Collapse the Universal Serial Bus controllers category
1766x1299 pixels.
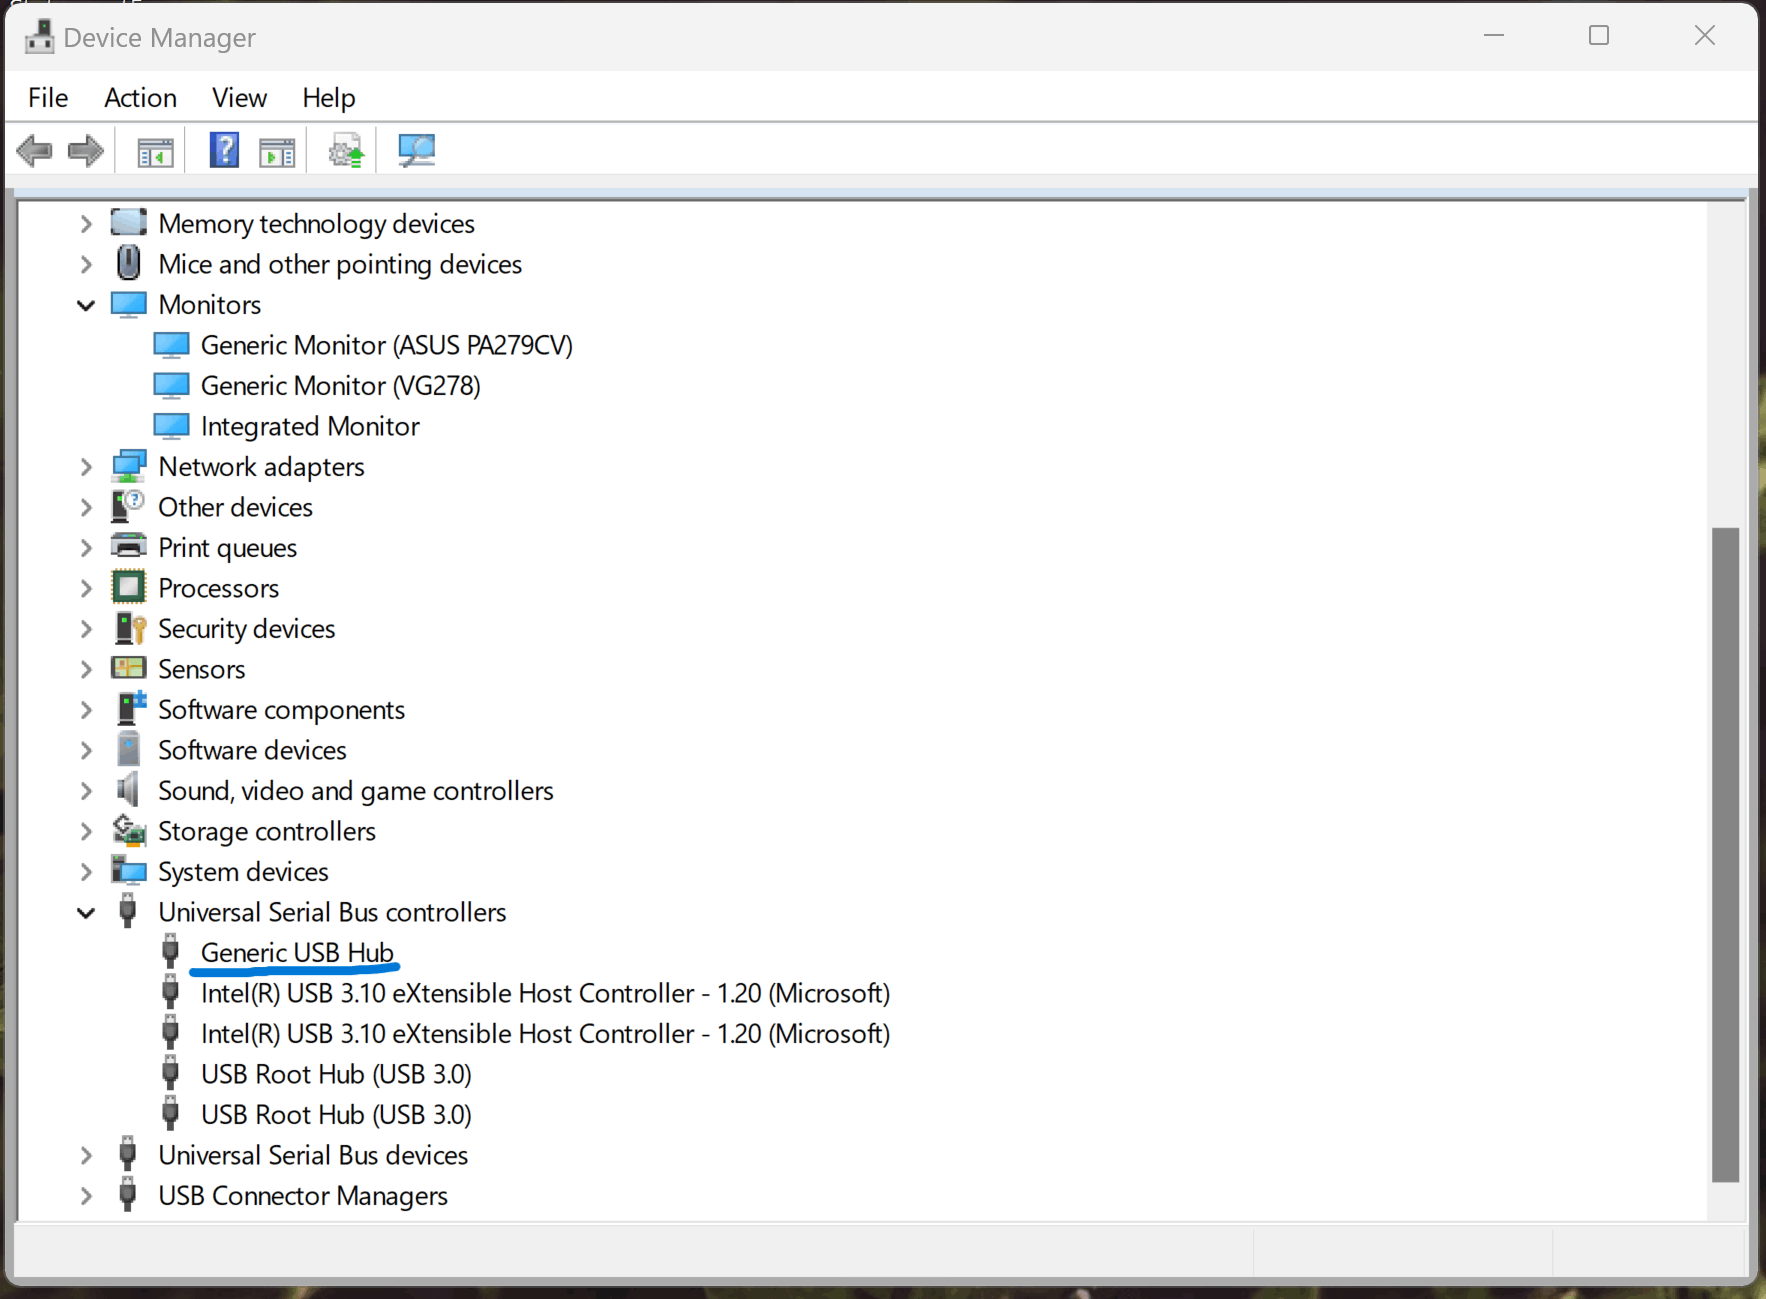point(85,912)
